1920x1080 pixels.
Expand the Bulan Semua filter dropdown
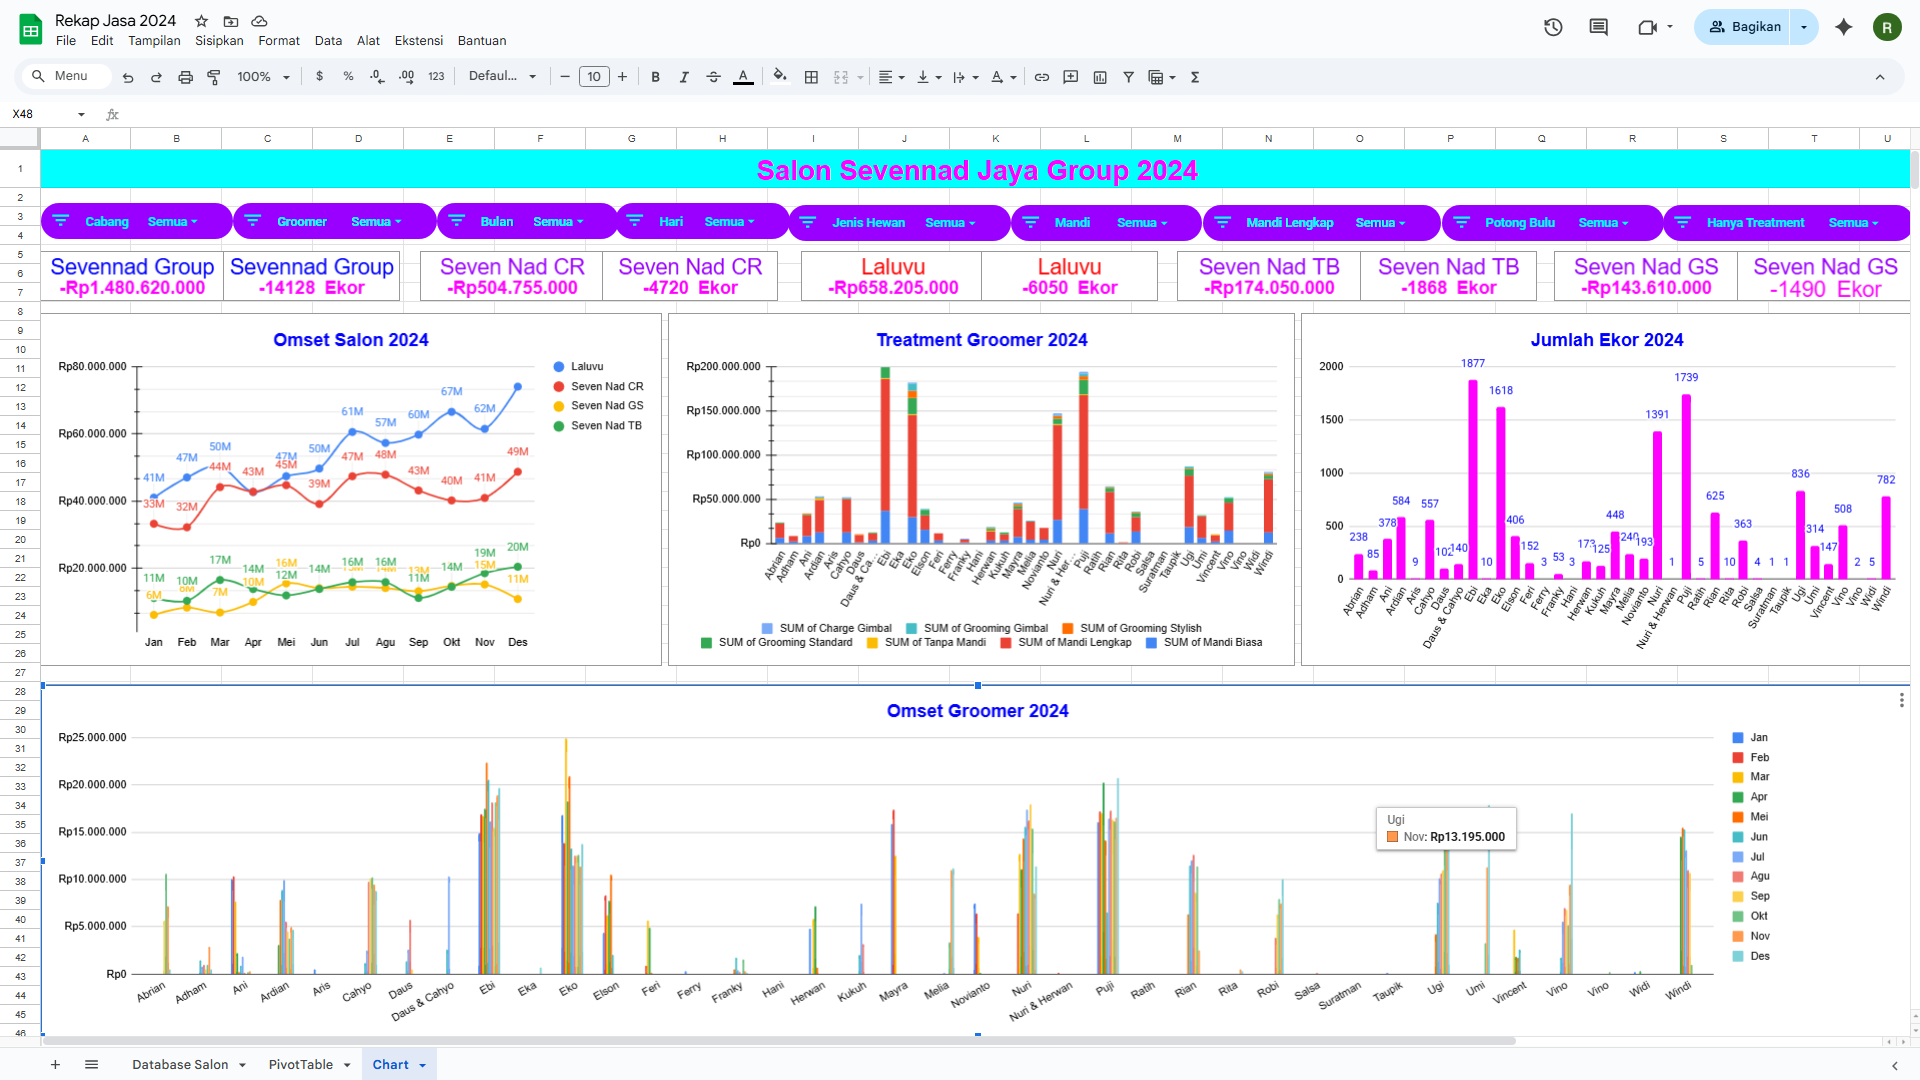coord(559,222)
